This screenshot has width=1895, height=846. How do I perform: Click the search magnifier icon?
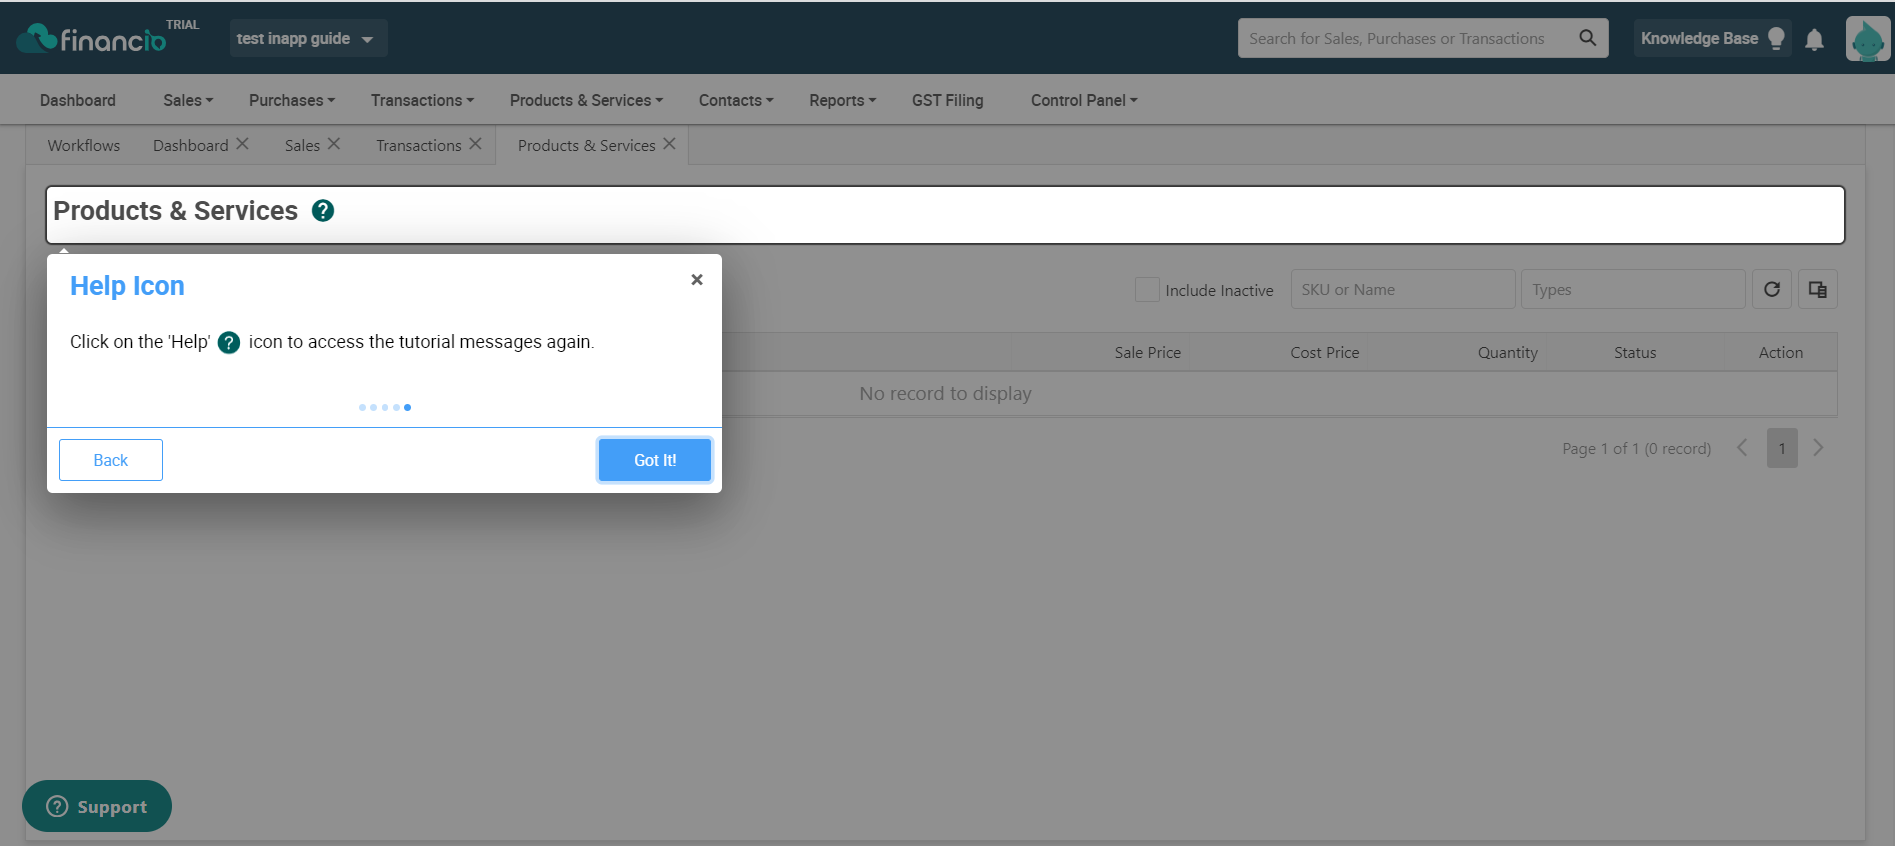coord(1587,38)
